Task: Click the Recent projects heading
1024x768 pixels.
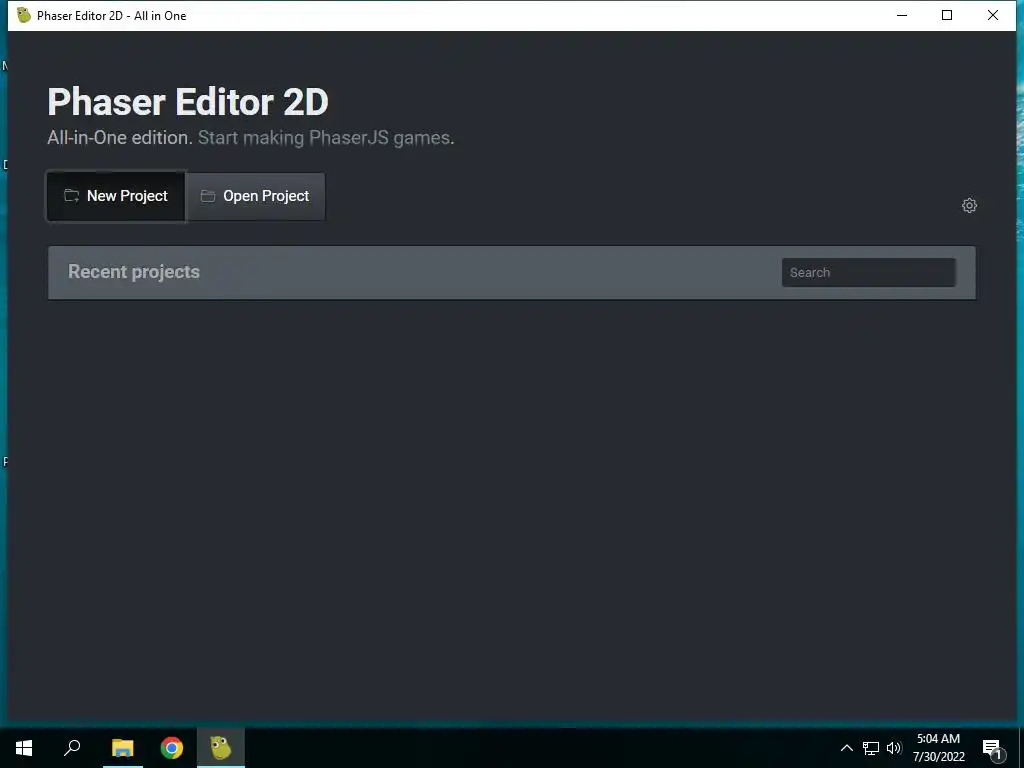Action: coord(134,272)
